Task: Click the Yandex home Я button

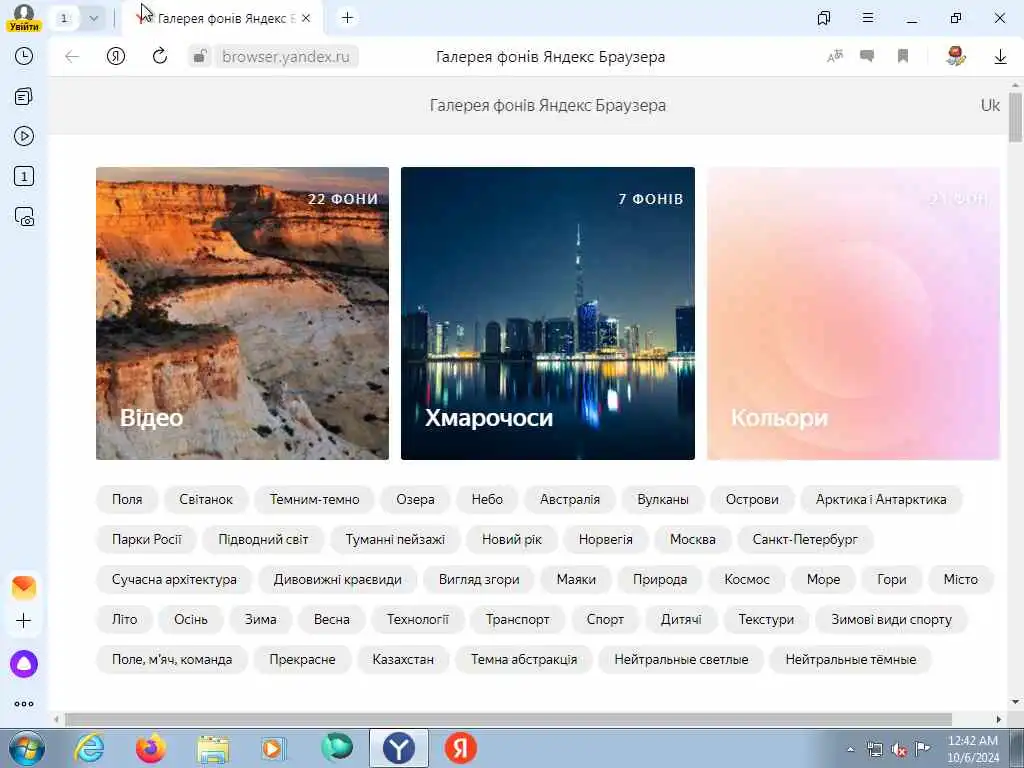Action: click(116, 56)
